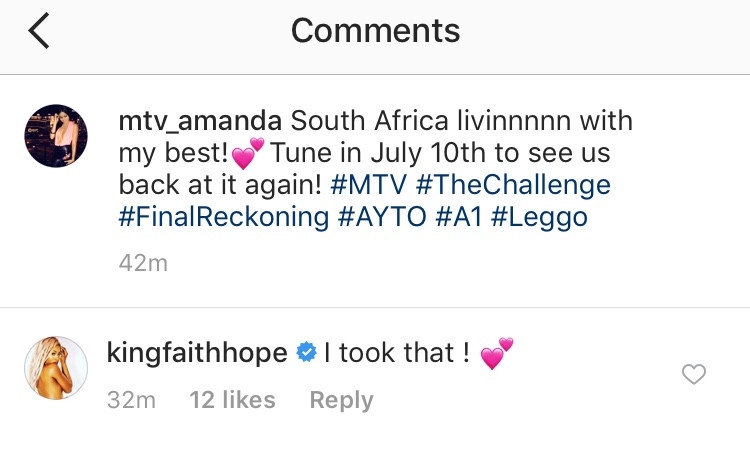750x454 pixels.
Task: Reply to kingfaithhope's comment
Action: pyautogui.click(x=341, y=400)
